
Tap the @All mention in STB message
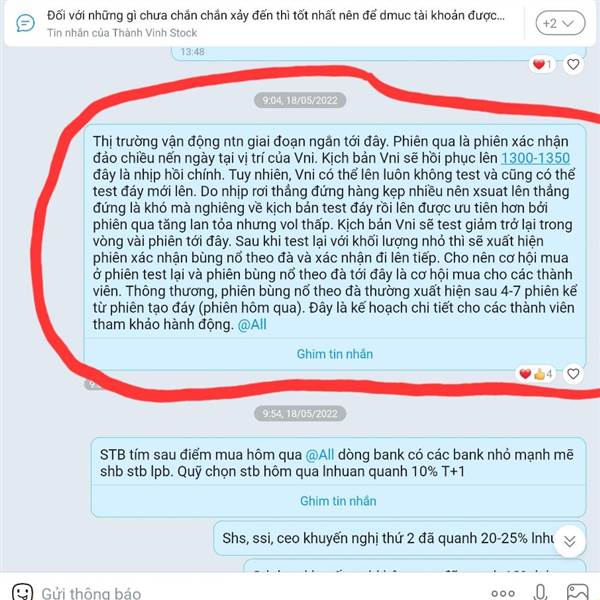point(320,455)
